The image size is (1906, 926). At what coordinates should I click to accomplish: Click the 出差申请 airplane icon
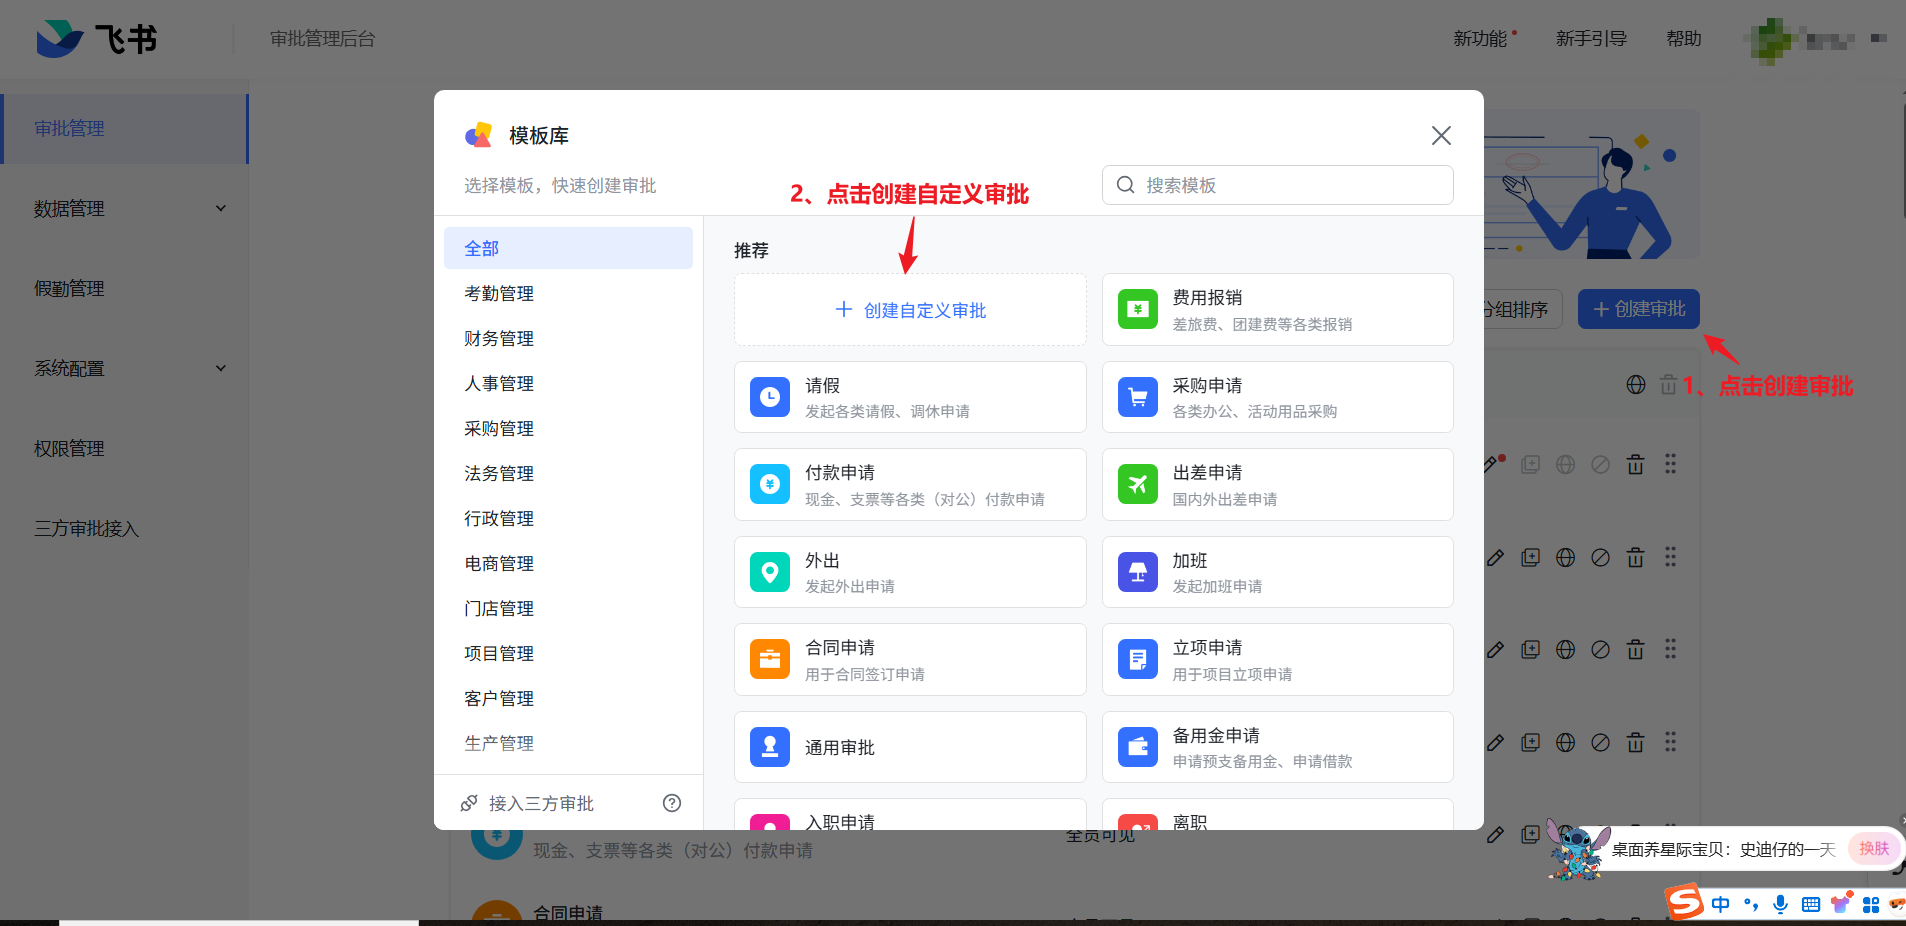pos(1137,485)
